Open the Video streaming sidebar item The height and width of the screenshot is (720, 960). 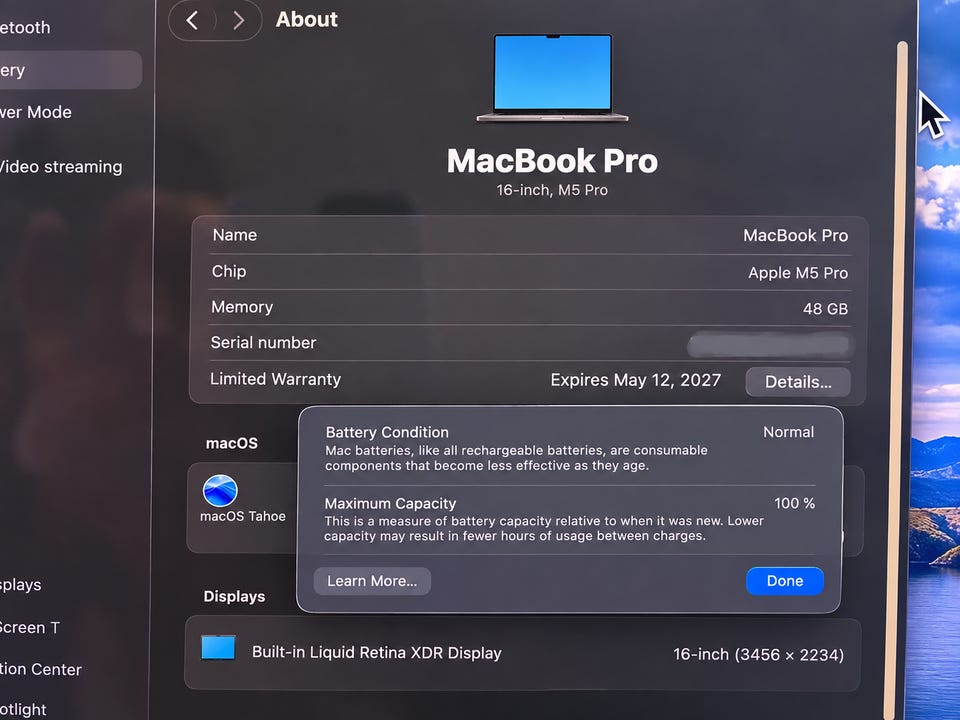(61, 167)
